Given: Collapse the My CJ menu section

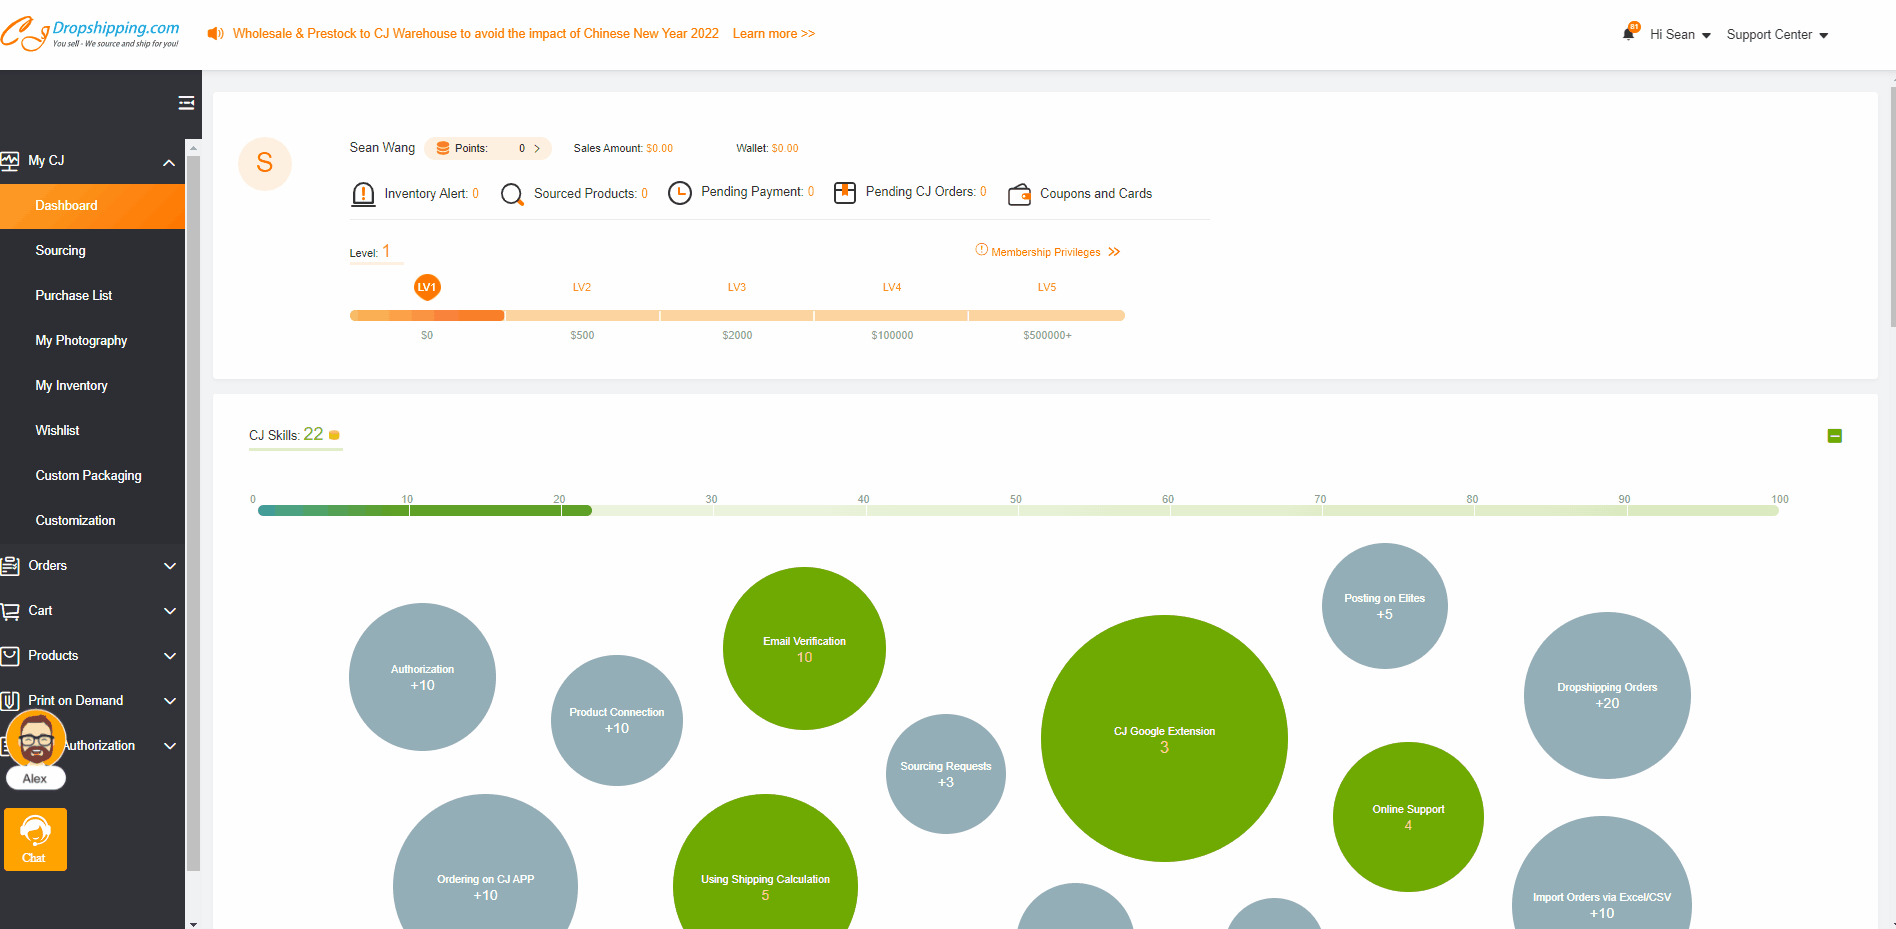Looking at the screenshot, I should pos(169,162).
